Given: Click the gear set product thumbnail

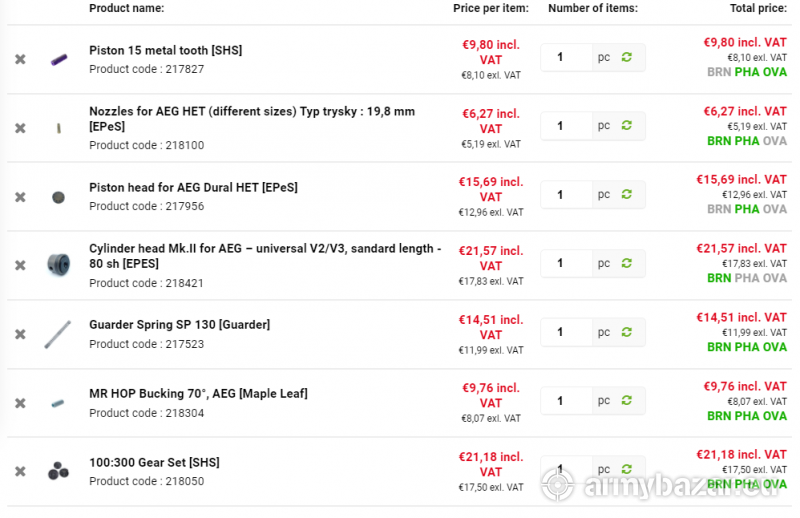Looking at the screenshot, I should point(58,471).
